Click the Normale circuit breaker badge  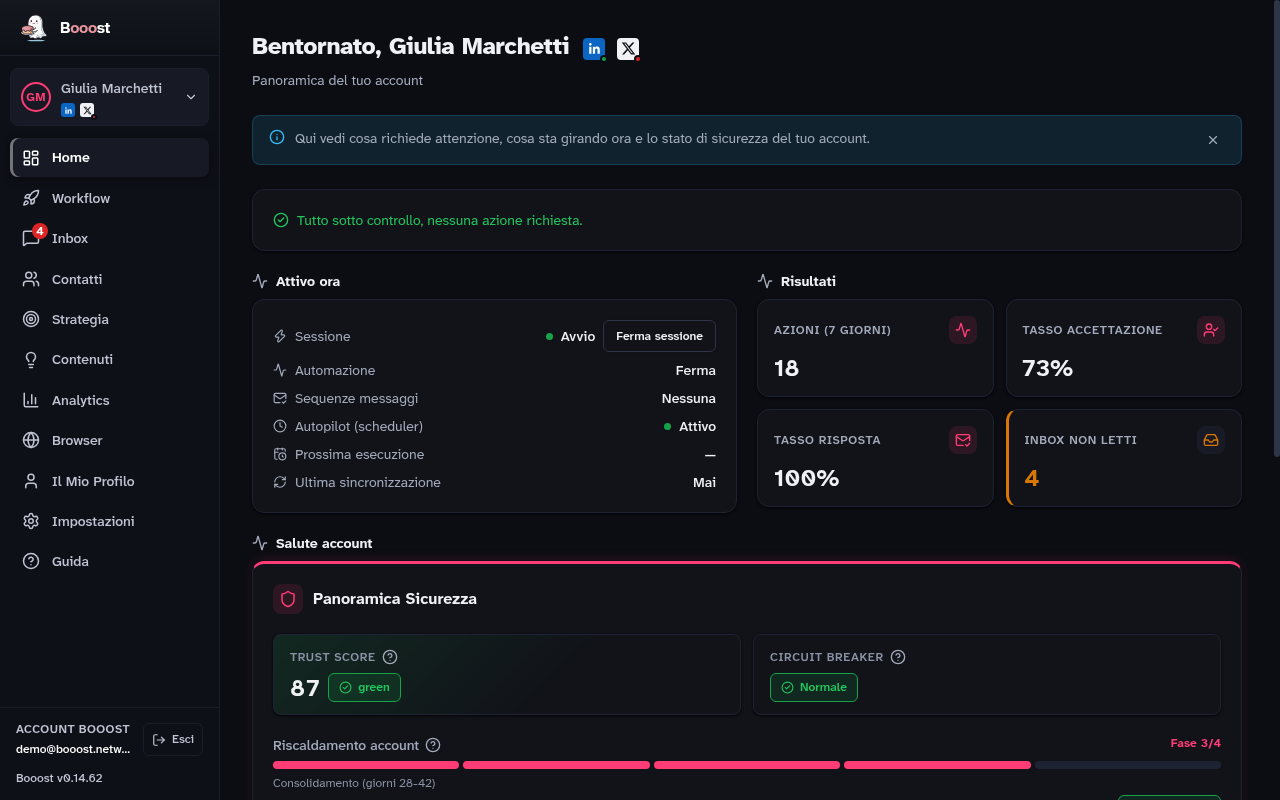click(x=814, y=688)
